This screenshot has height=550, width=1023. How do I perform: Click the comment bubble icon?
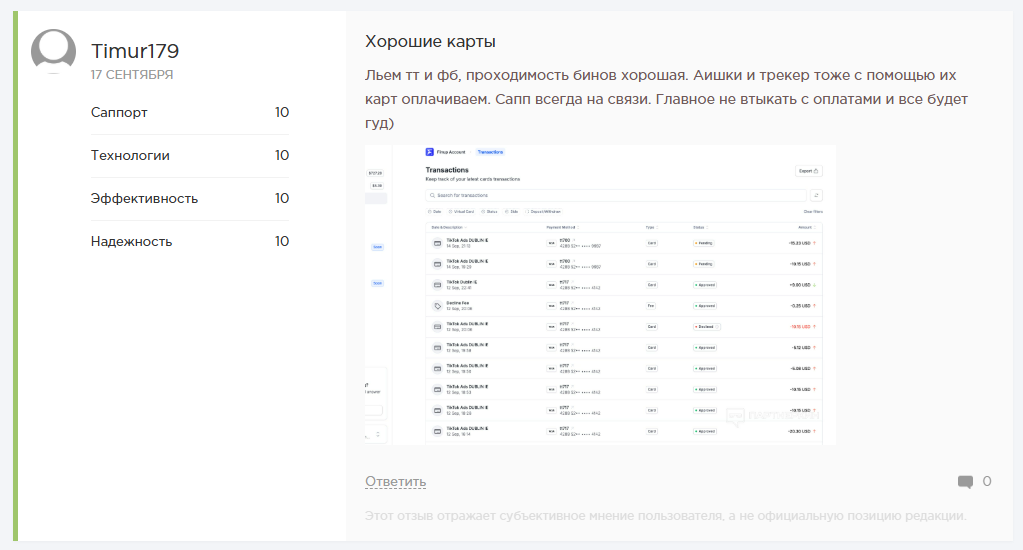965,482
